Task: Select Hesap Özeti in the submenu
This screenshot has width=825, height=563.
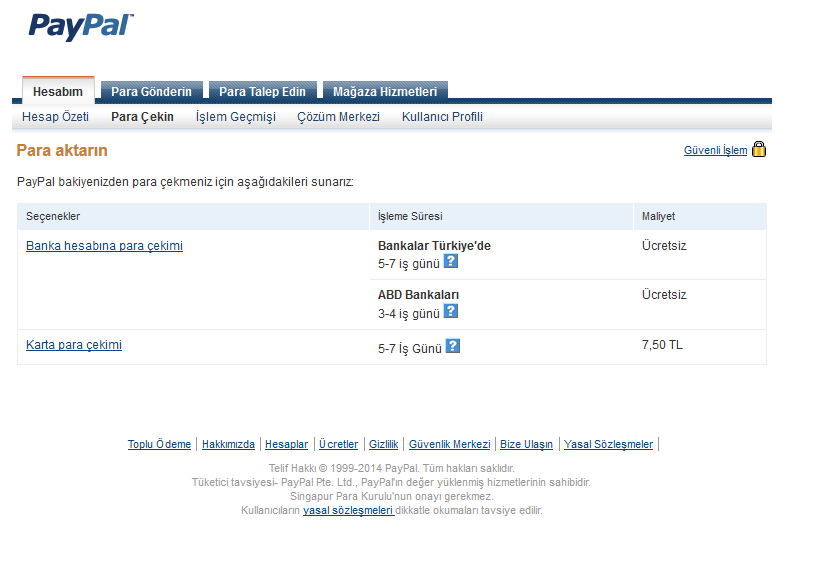Action: click(55, 117)
